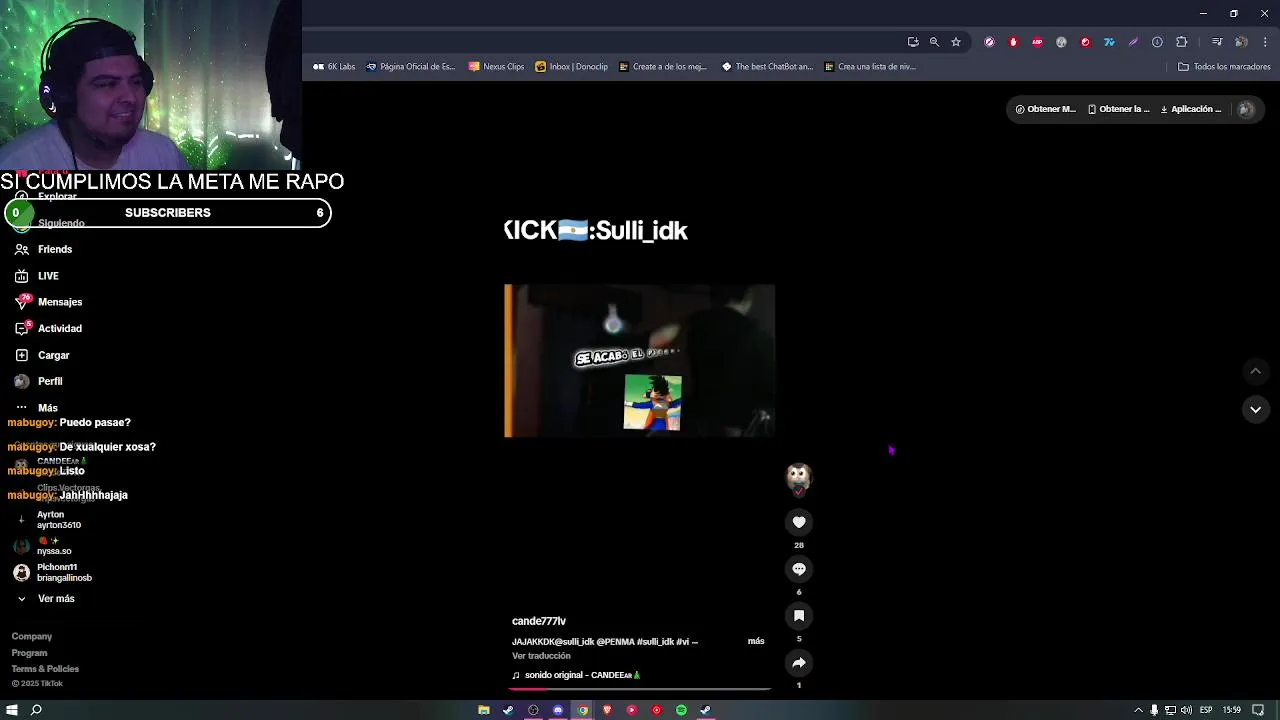Bookmark this page with star icon
This screenshot has height=720, width=1280.
(956, 42)
